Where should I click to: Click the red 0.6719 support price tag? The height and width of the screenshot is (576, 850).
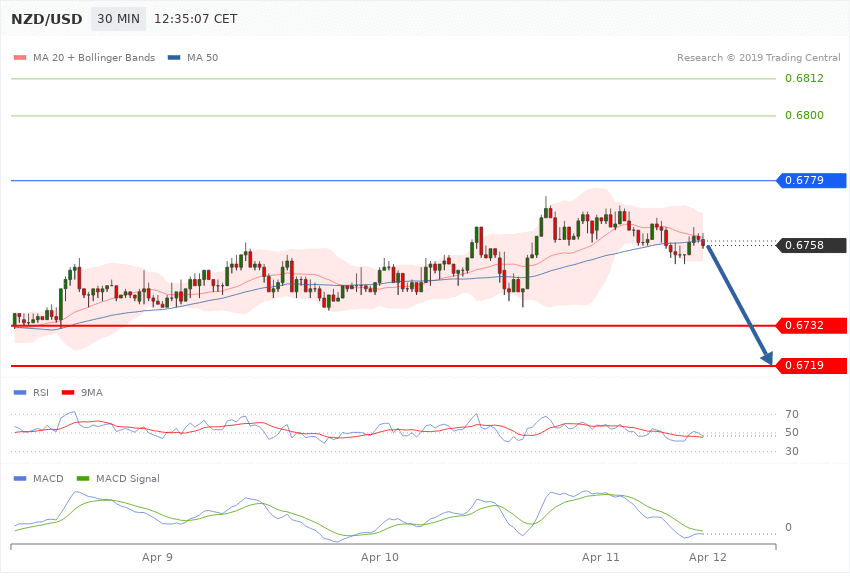click(x=811, y=365)
